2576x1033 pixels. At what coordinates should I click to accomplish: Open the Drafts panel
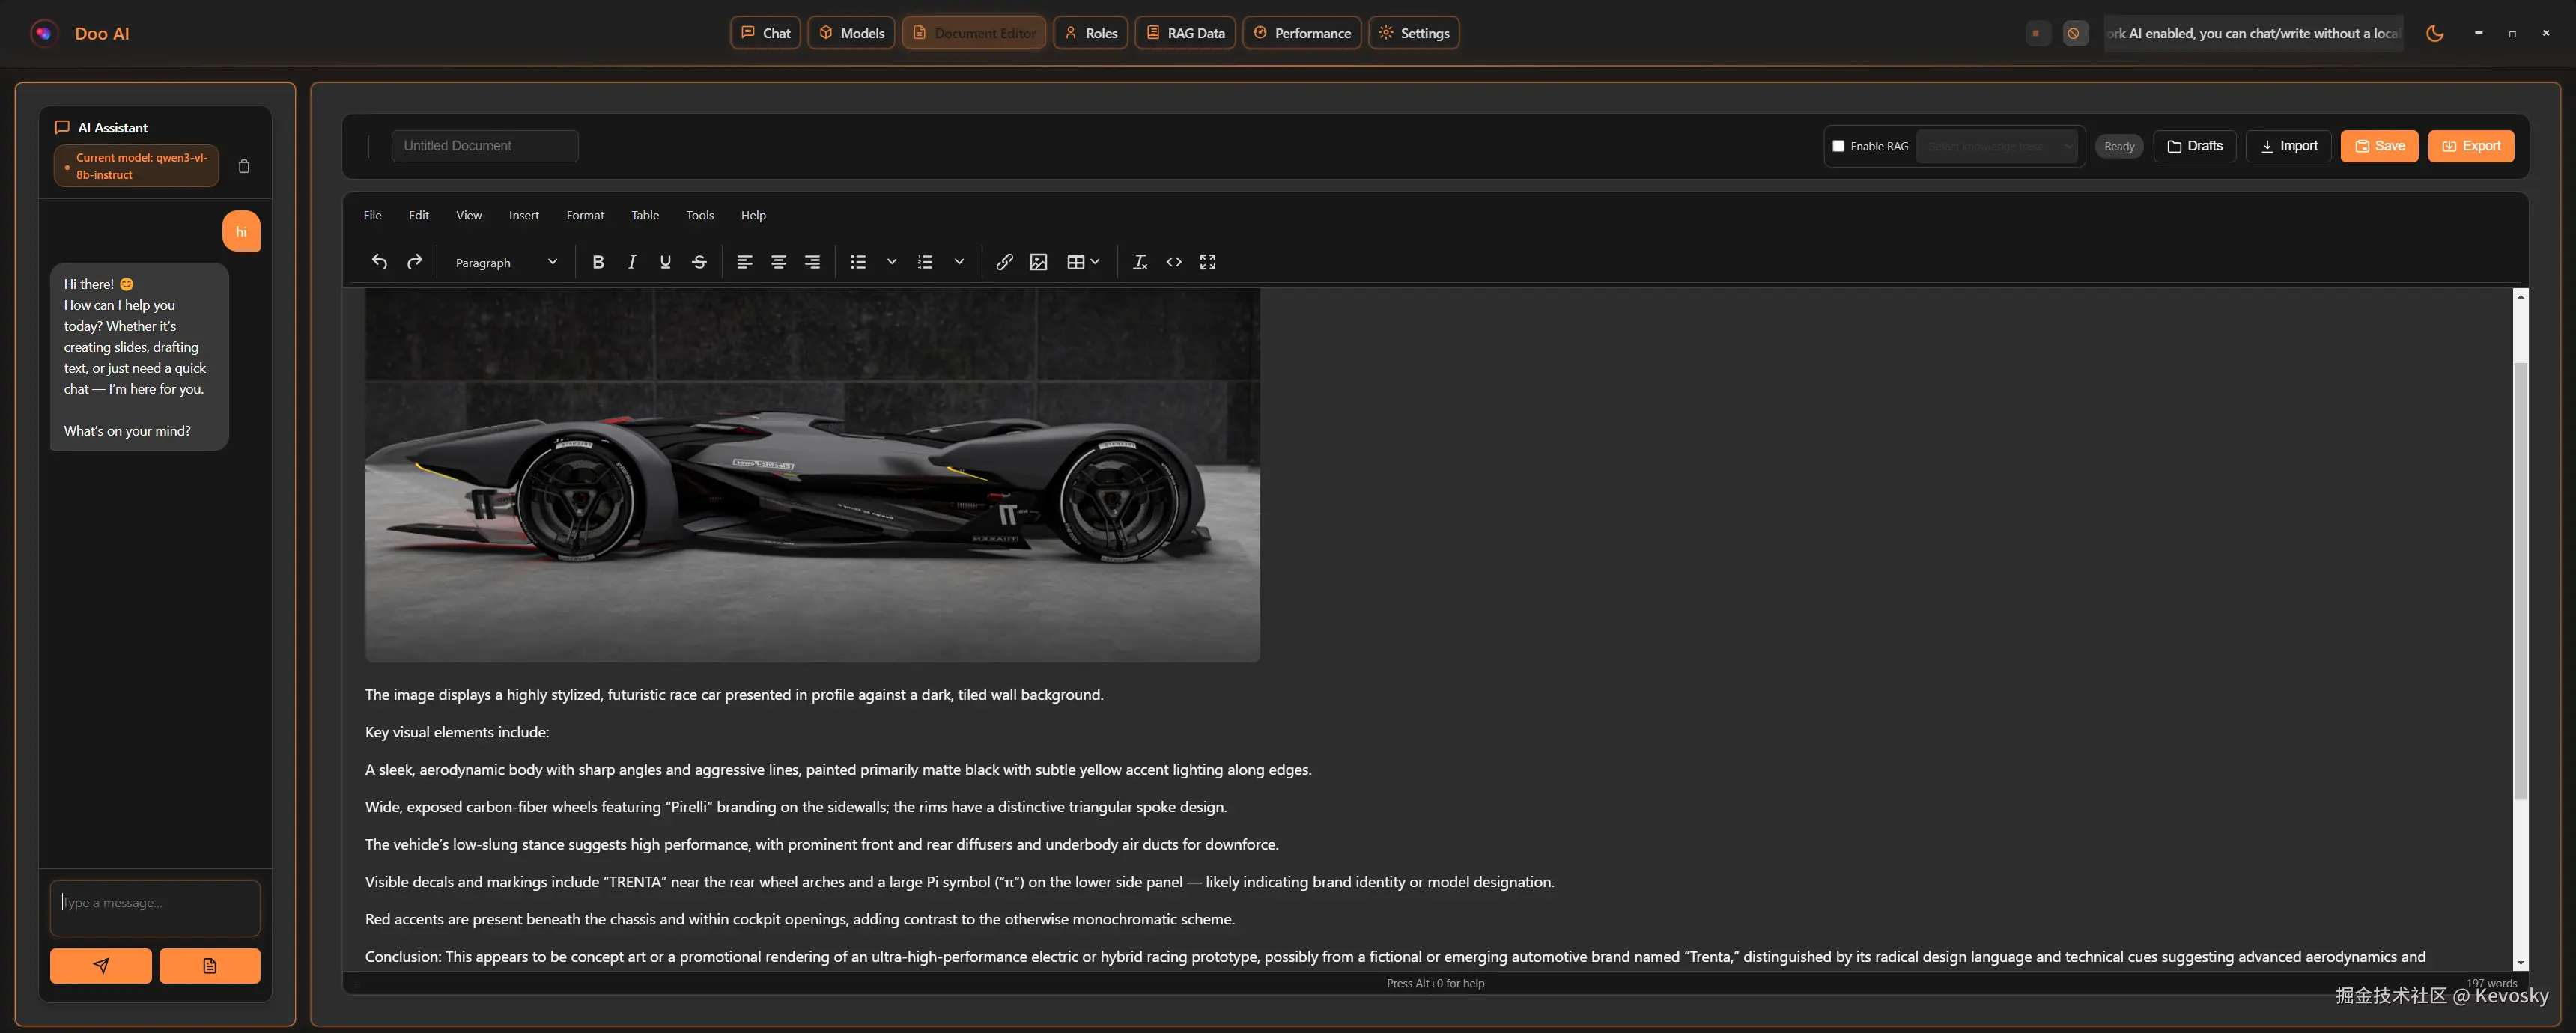(x=2194, y=145)
